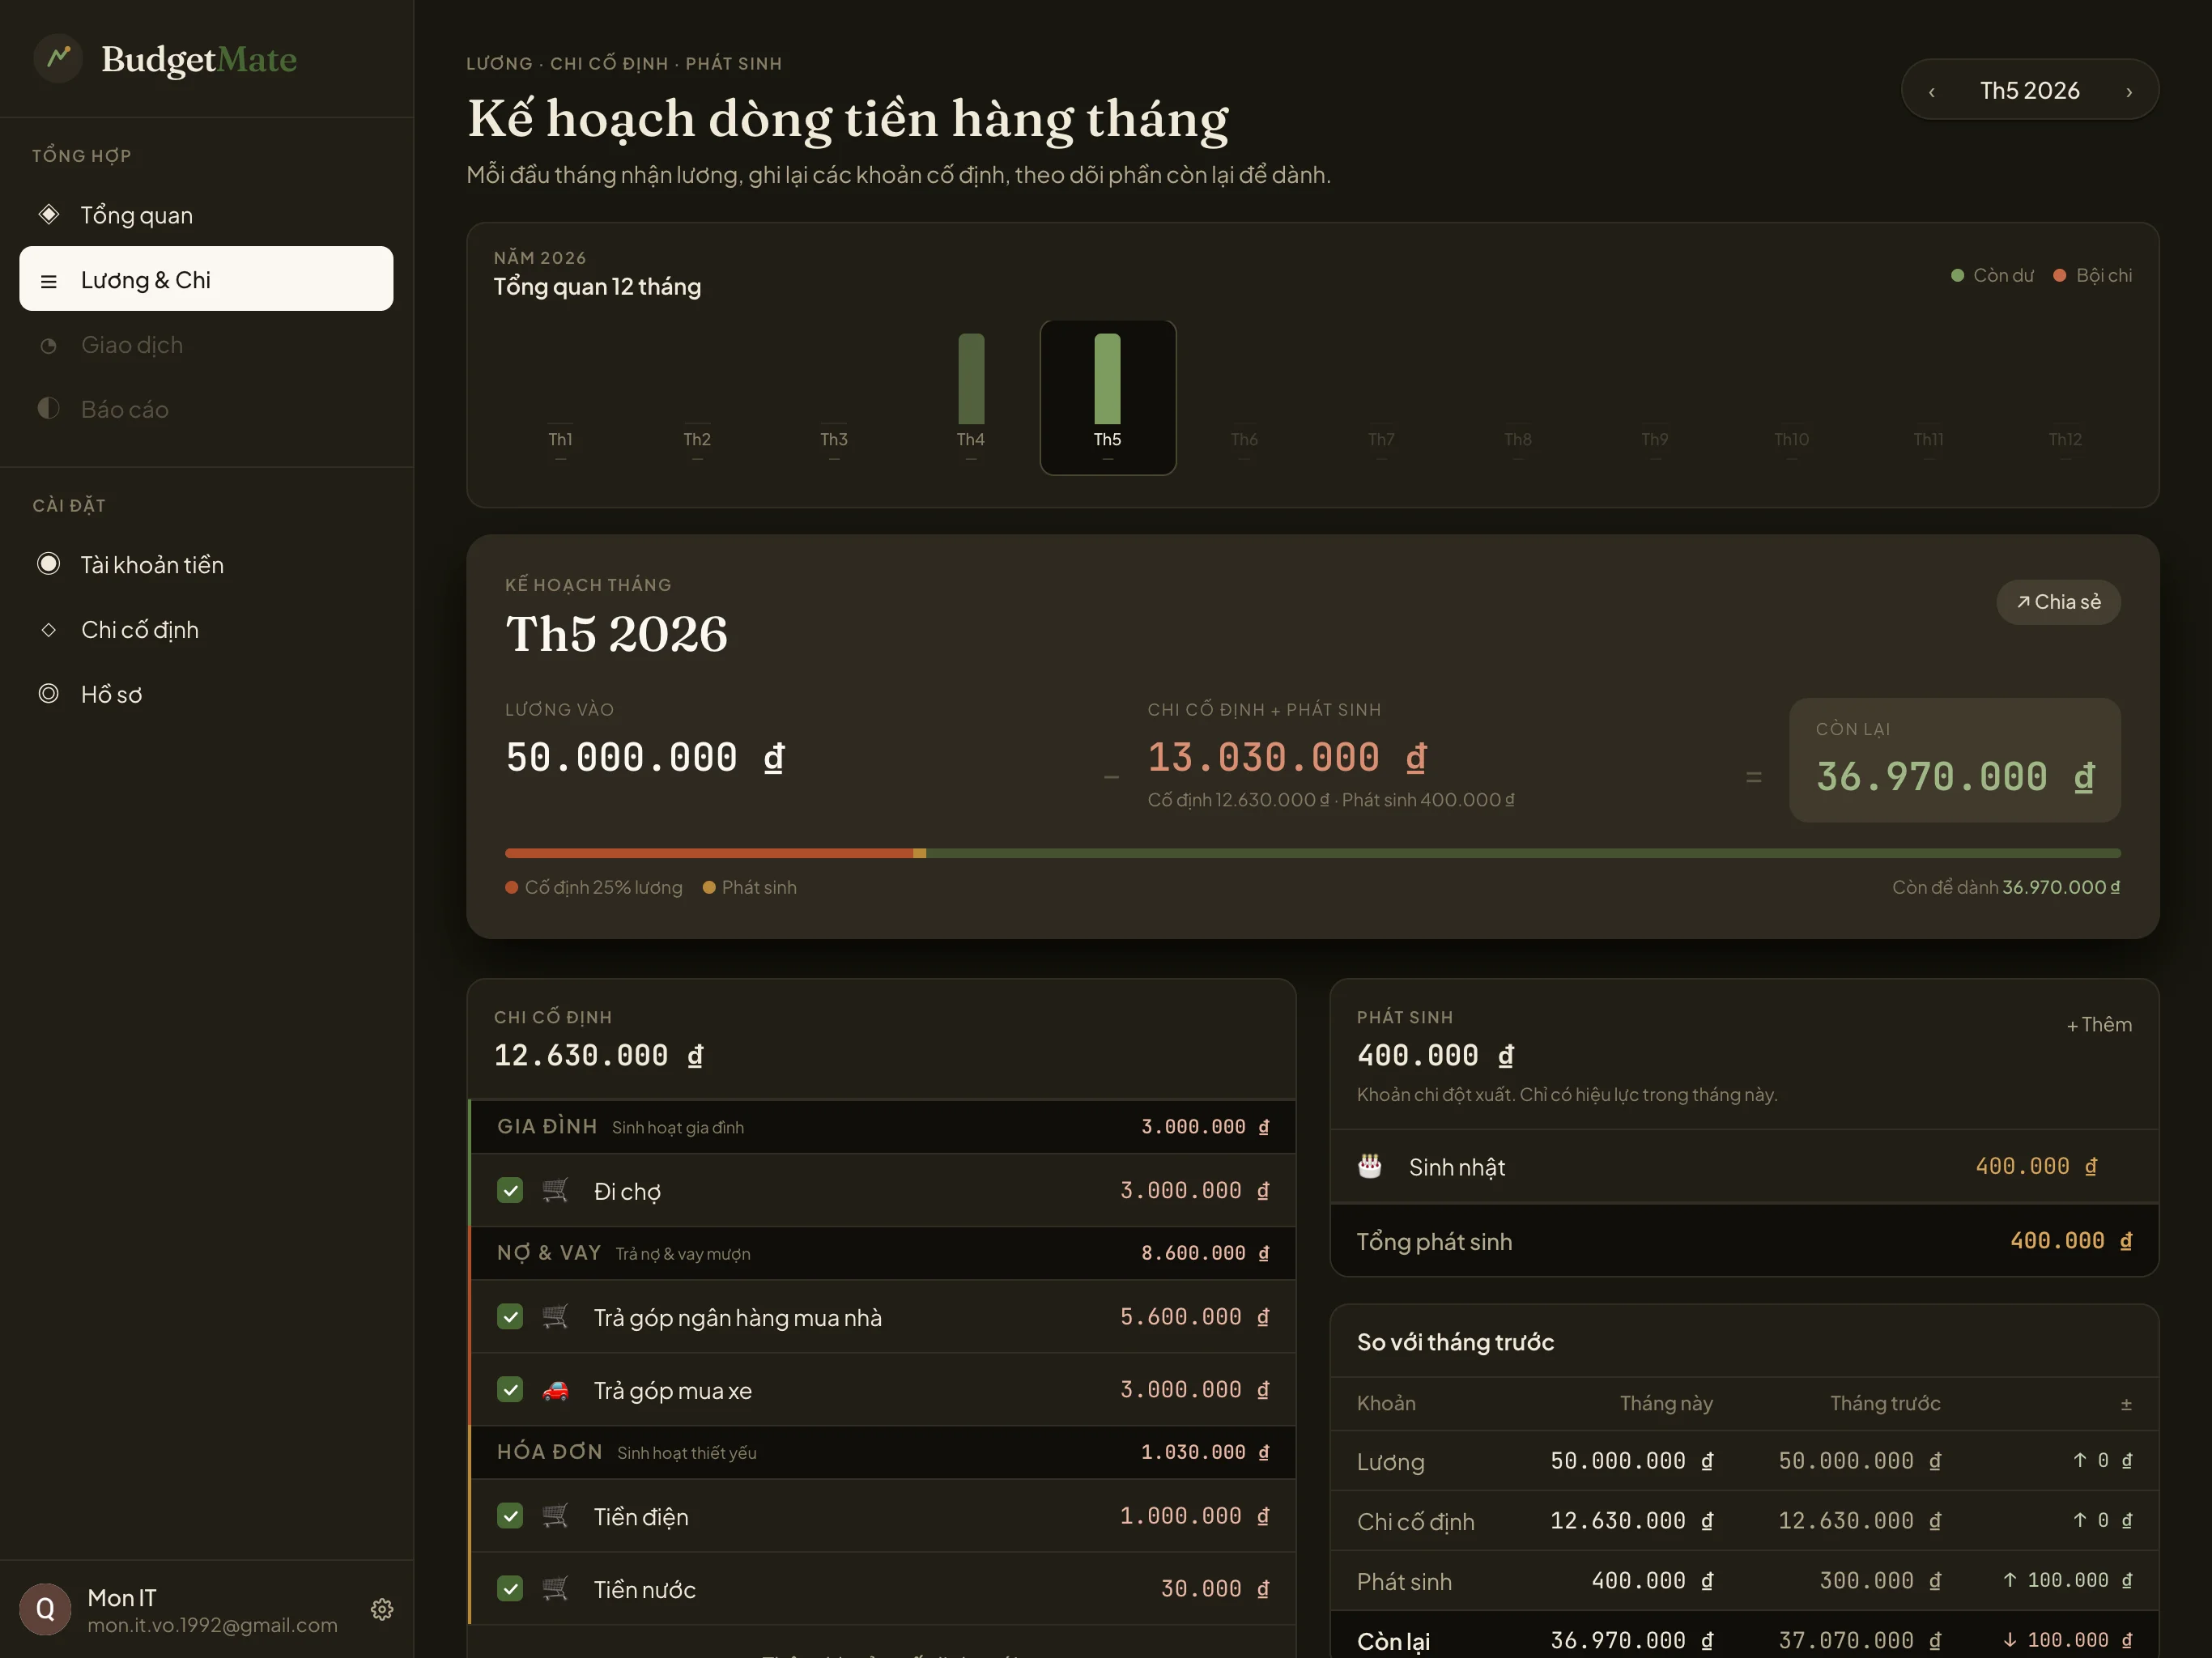Click Lương row up-arrow change
Image resolution: width=2212 pixels, height=1658 pixels.
coord(2102,1461)
